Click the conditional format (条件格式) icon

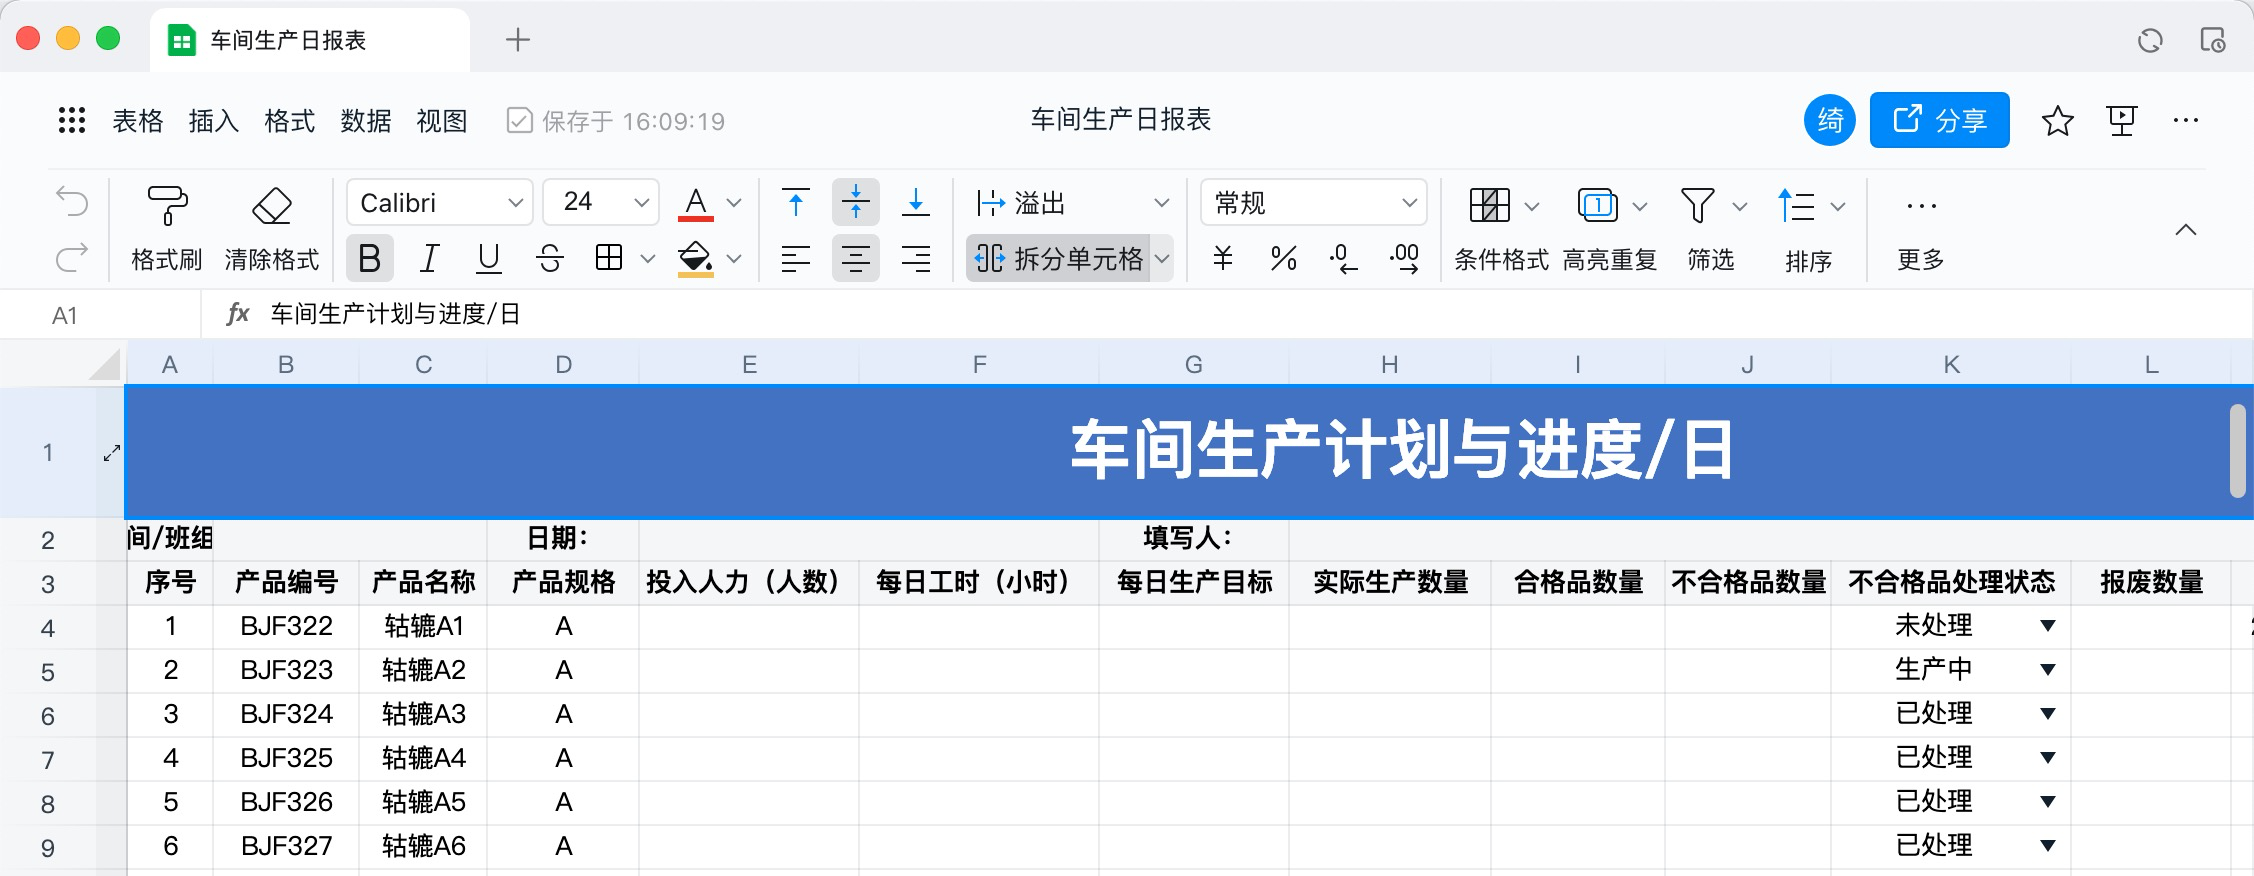coord(1490,205)
